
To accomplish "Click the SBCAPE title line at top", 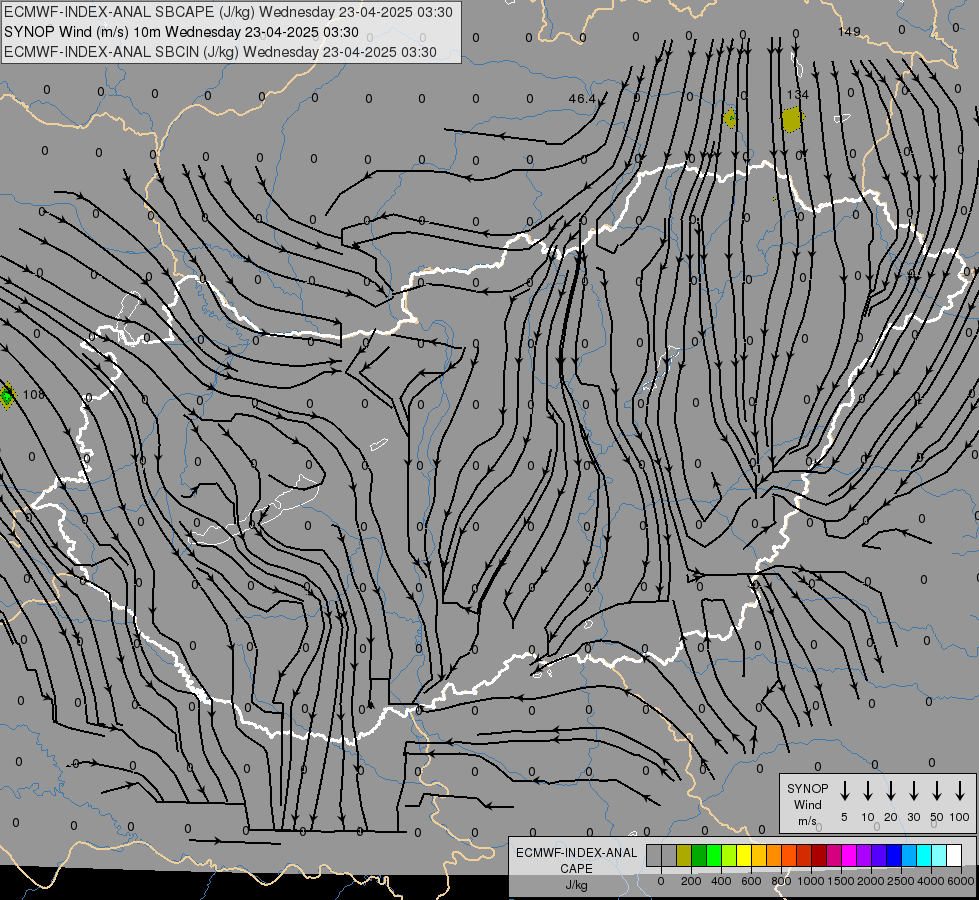I will click(x=228, y=12).
